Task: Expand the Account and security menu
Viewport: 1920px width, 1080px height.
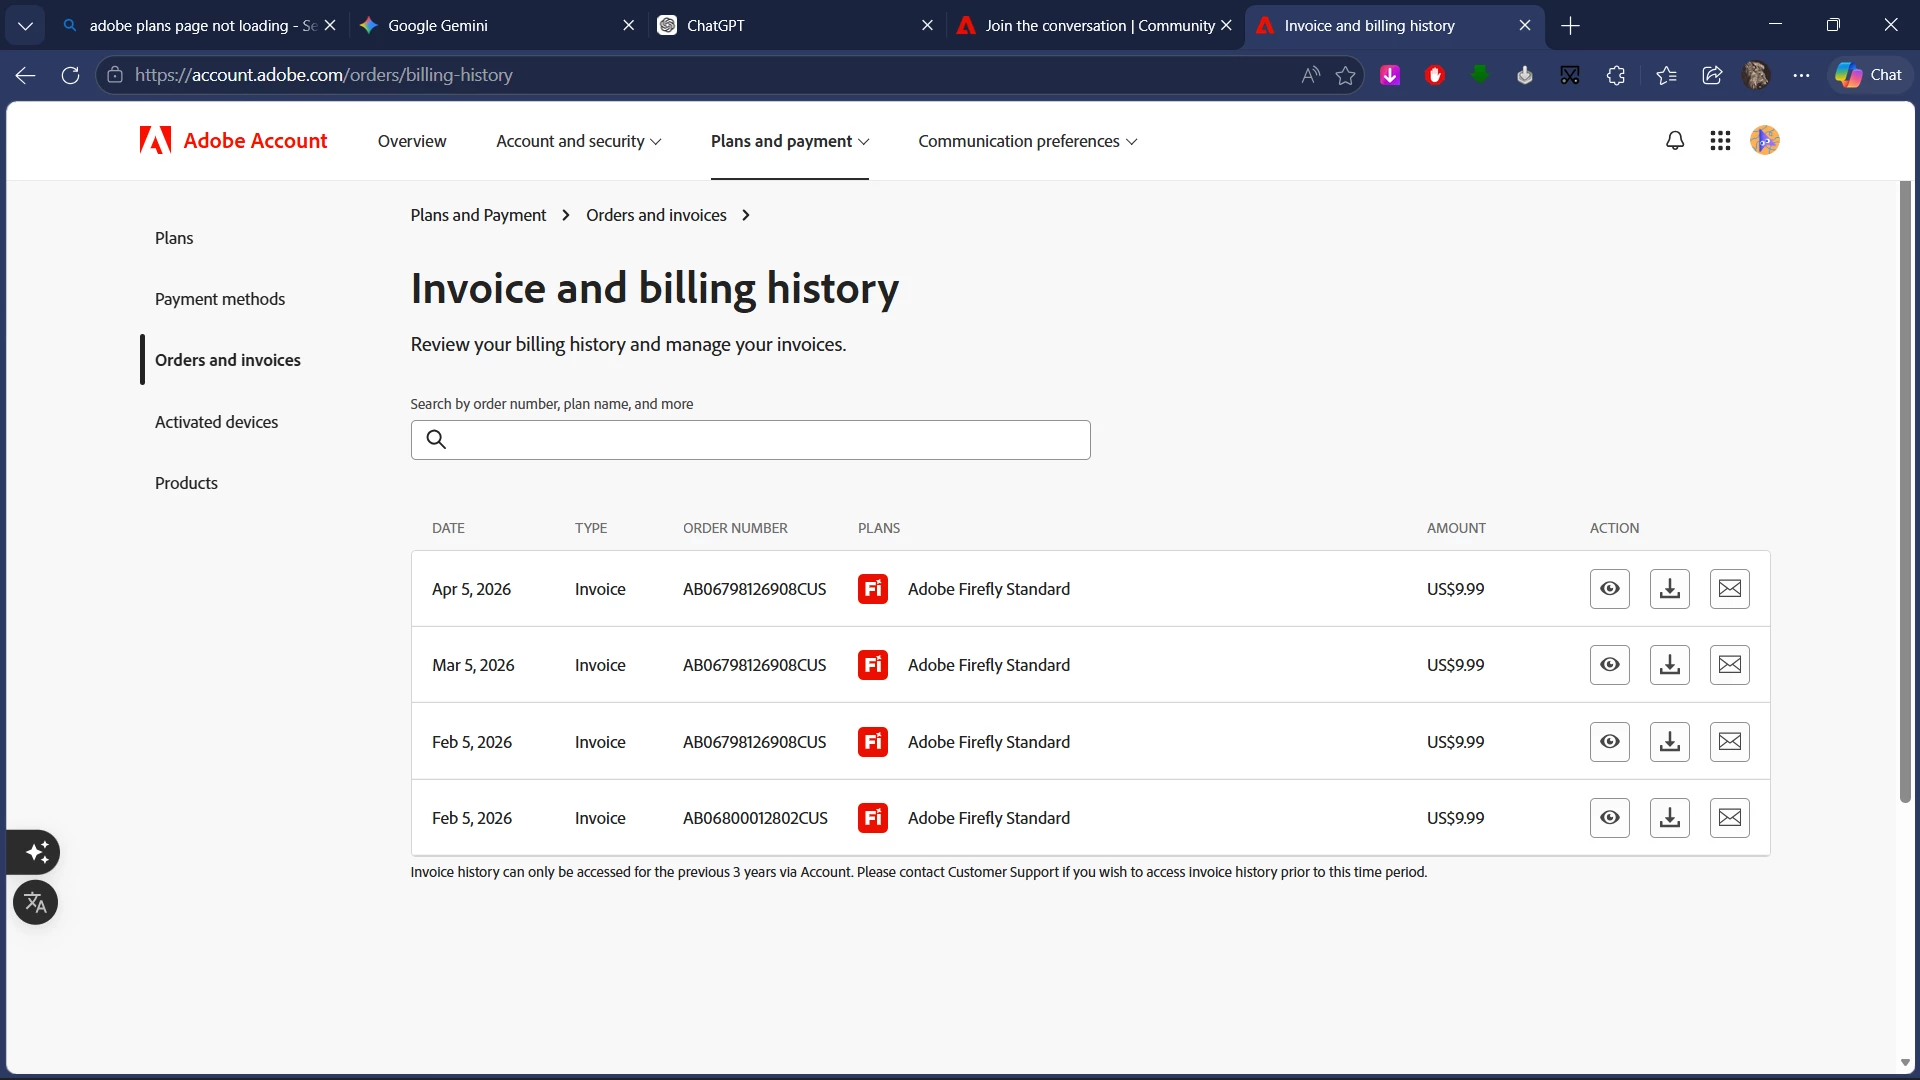Action: coord(578,141)
